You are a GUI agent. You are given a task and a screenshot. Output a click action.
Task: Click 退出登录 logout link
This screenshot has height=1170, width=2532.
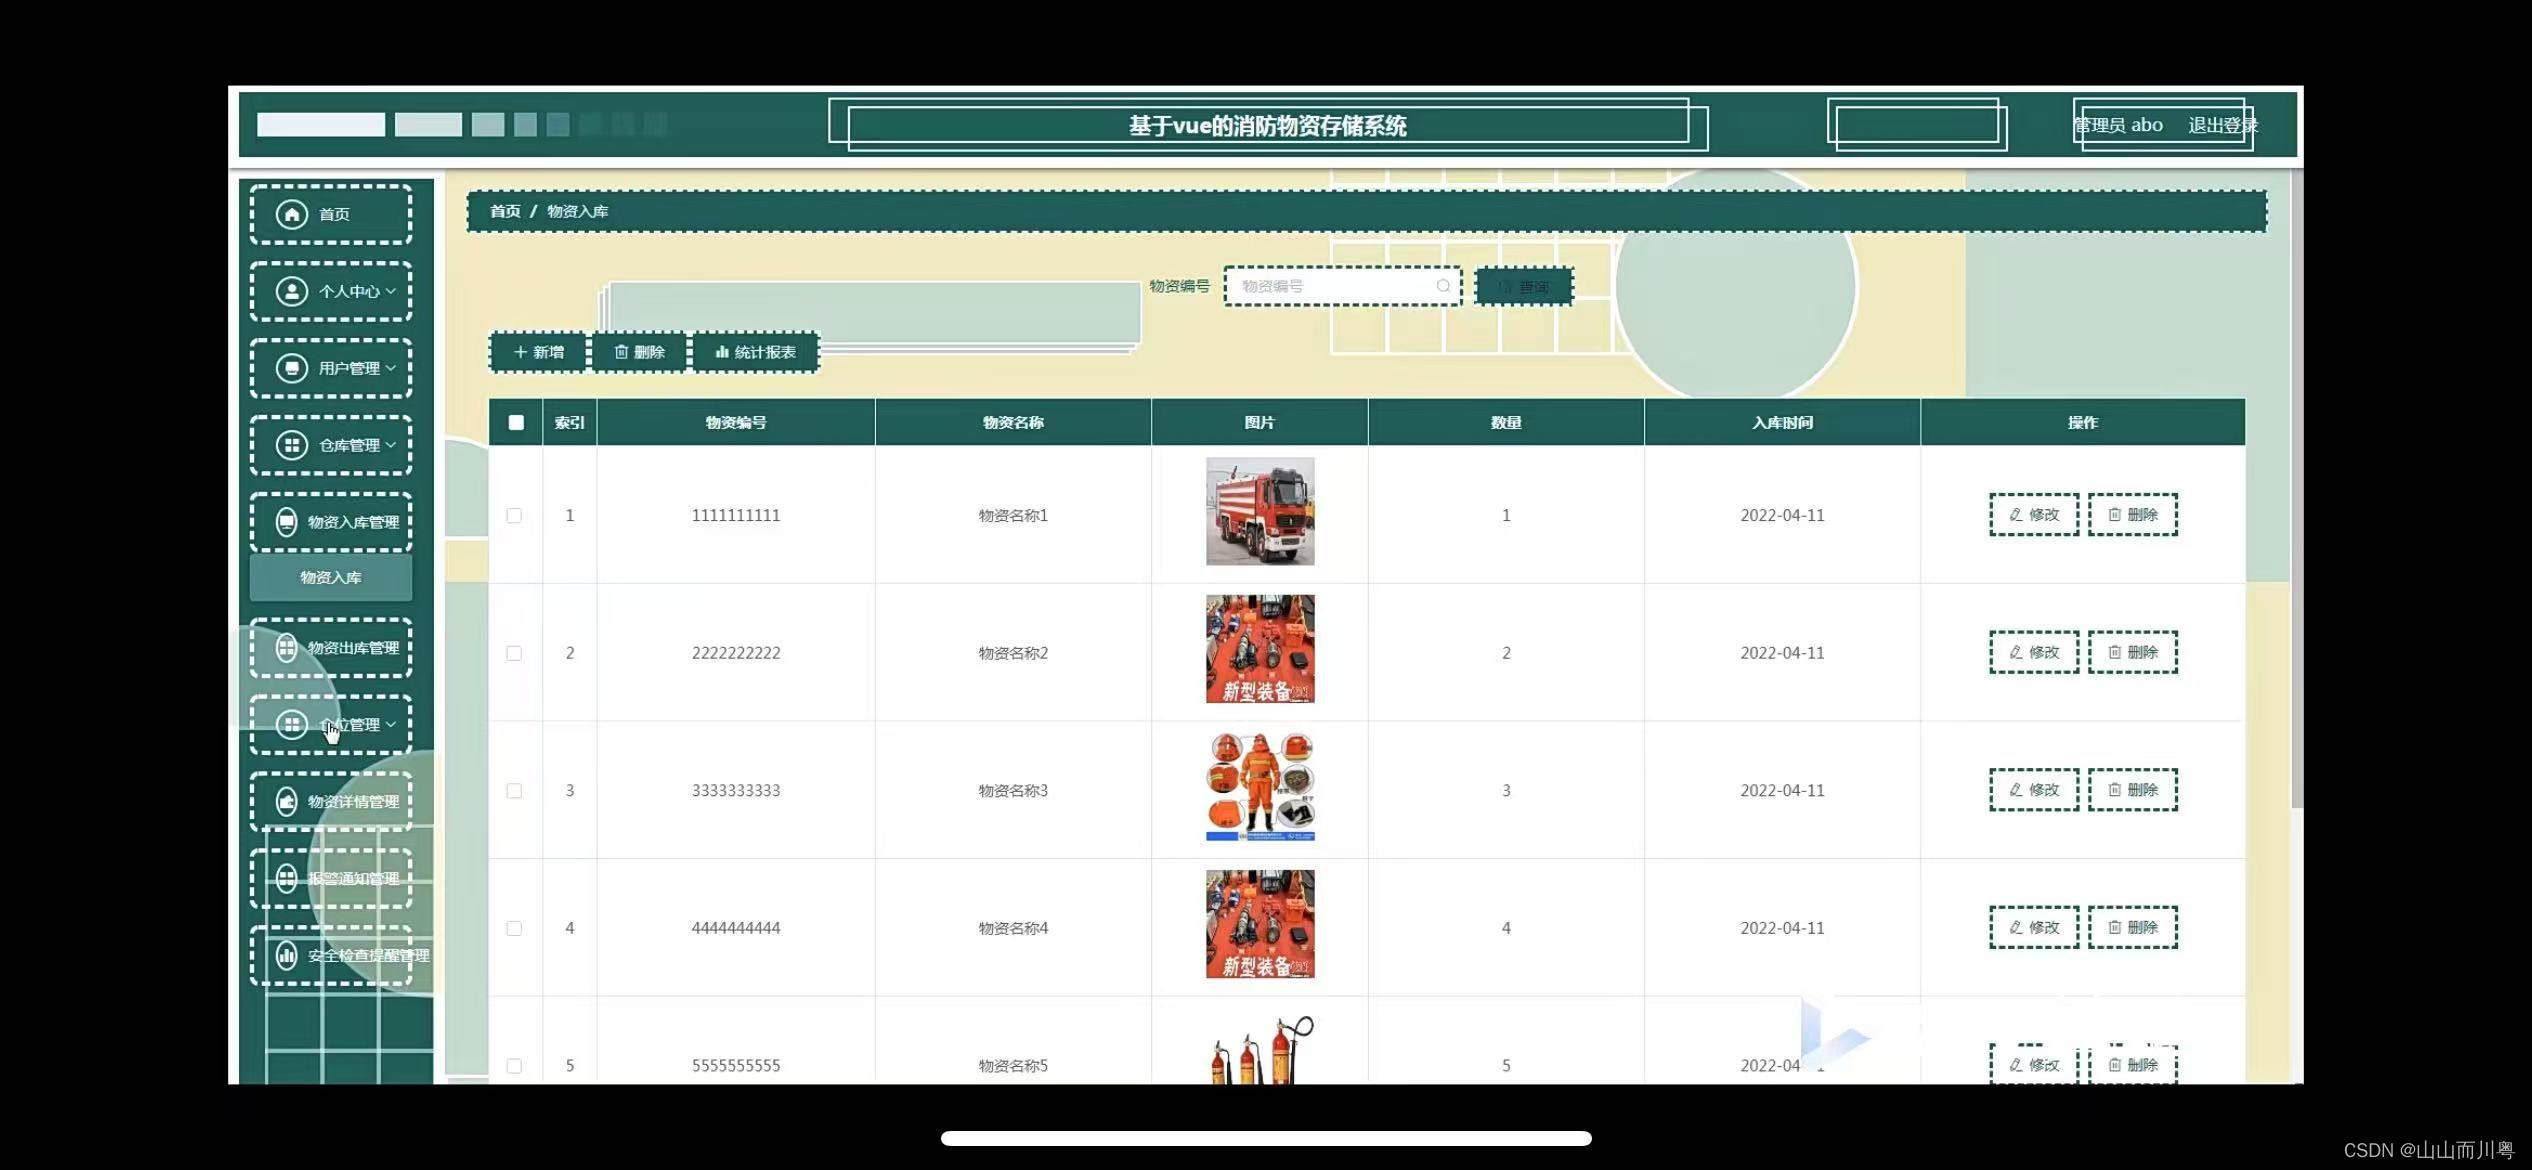[x=2221, y=125]
